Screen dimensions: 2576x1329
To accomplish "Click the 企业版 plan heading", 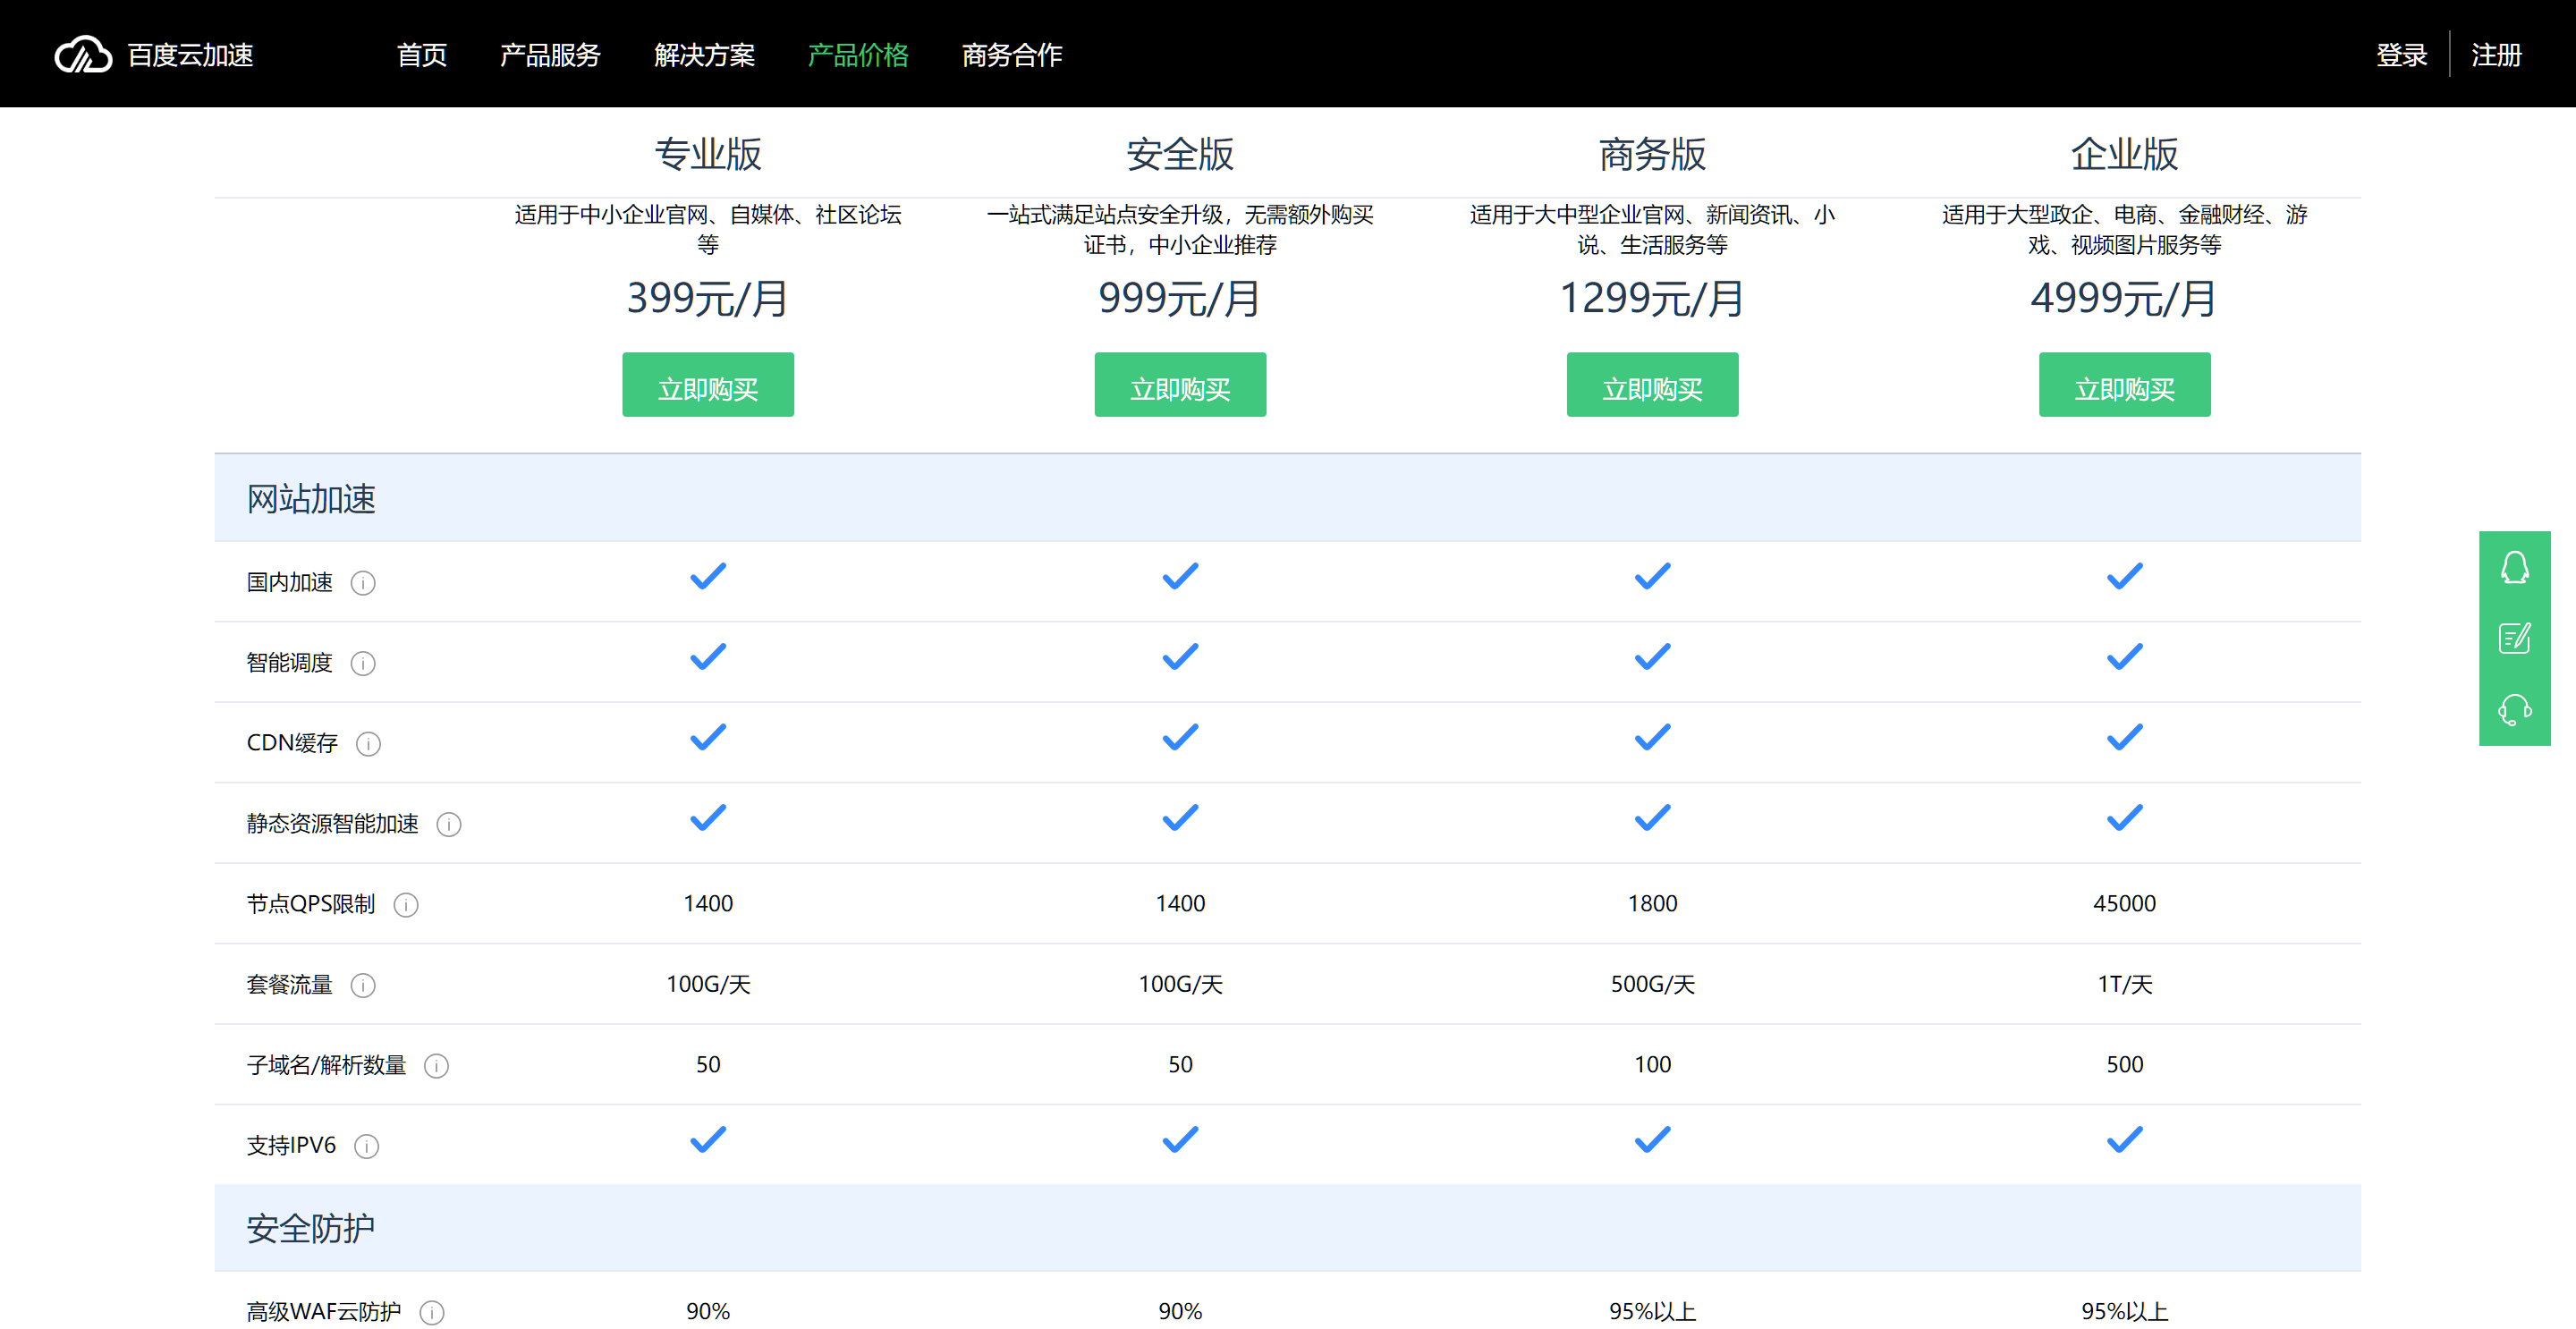I will (2125, 155).
